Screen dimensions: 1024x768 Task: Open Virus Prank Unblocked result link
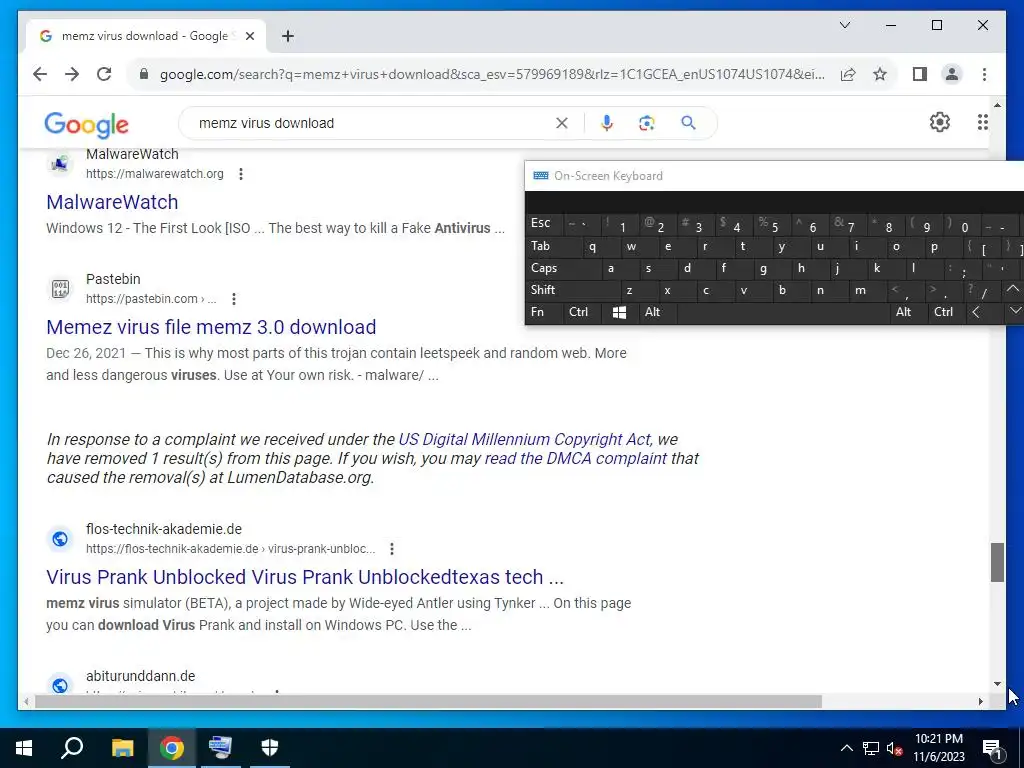coord(304,577)
